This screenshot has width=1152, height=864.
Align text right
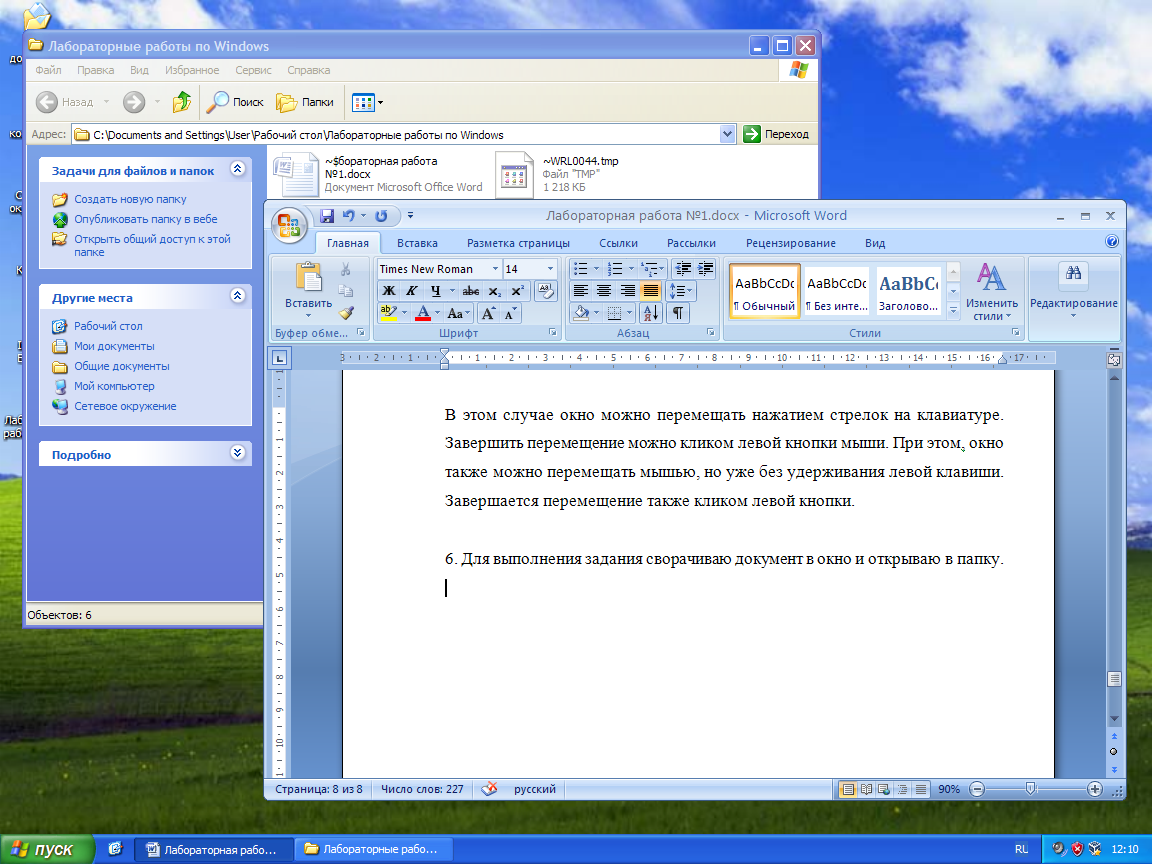click(627, 291)
